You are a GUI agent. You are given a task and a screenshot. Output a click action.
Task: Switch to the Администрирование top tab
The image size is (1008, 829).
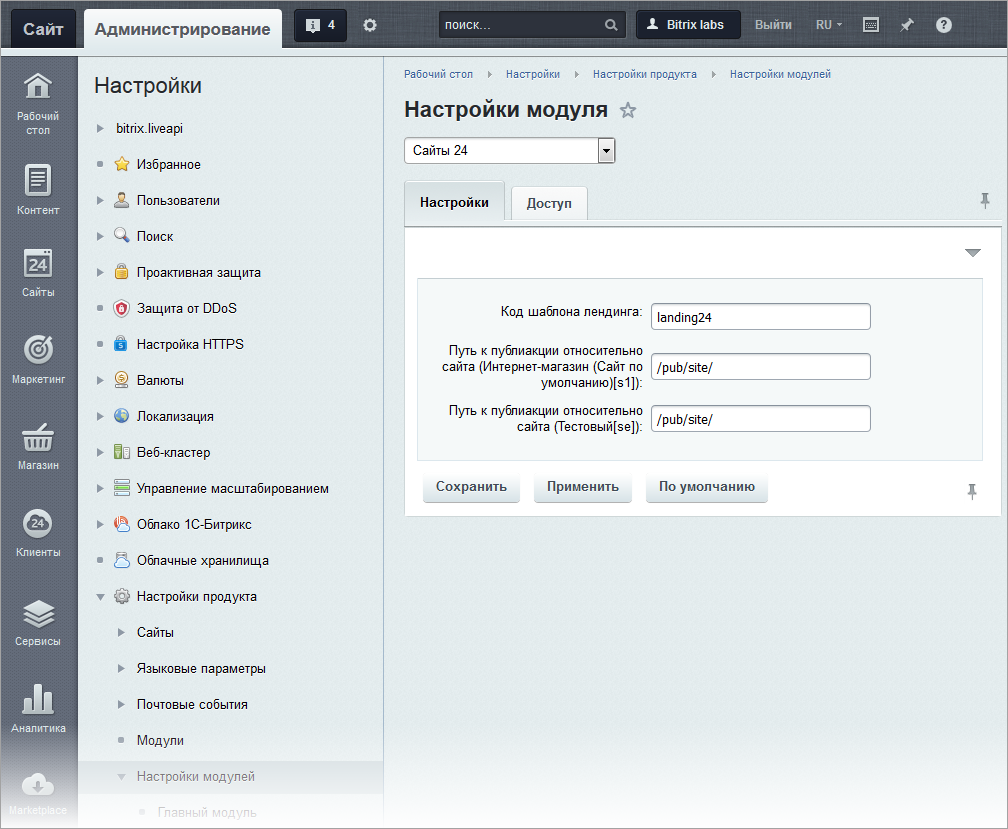click(183, 29)
